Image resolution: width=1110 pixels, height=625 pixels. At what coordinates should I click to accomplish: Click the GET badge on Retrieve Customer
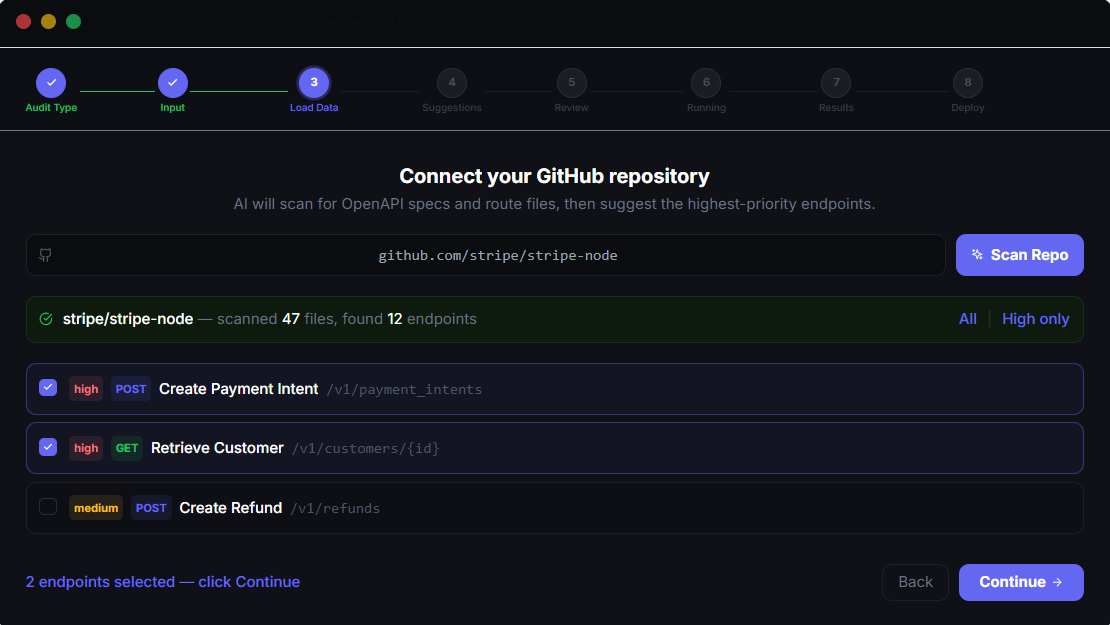click(127, 448)
